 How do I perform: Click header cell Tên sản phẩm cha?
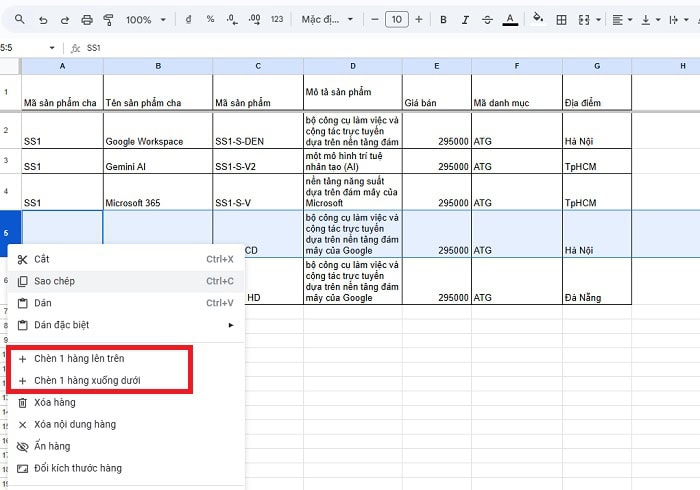pyautogui.click(x=158, y=92)
